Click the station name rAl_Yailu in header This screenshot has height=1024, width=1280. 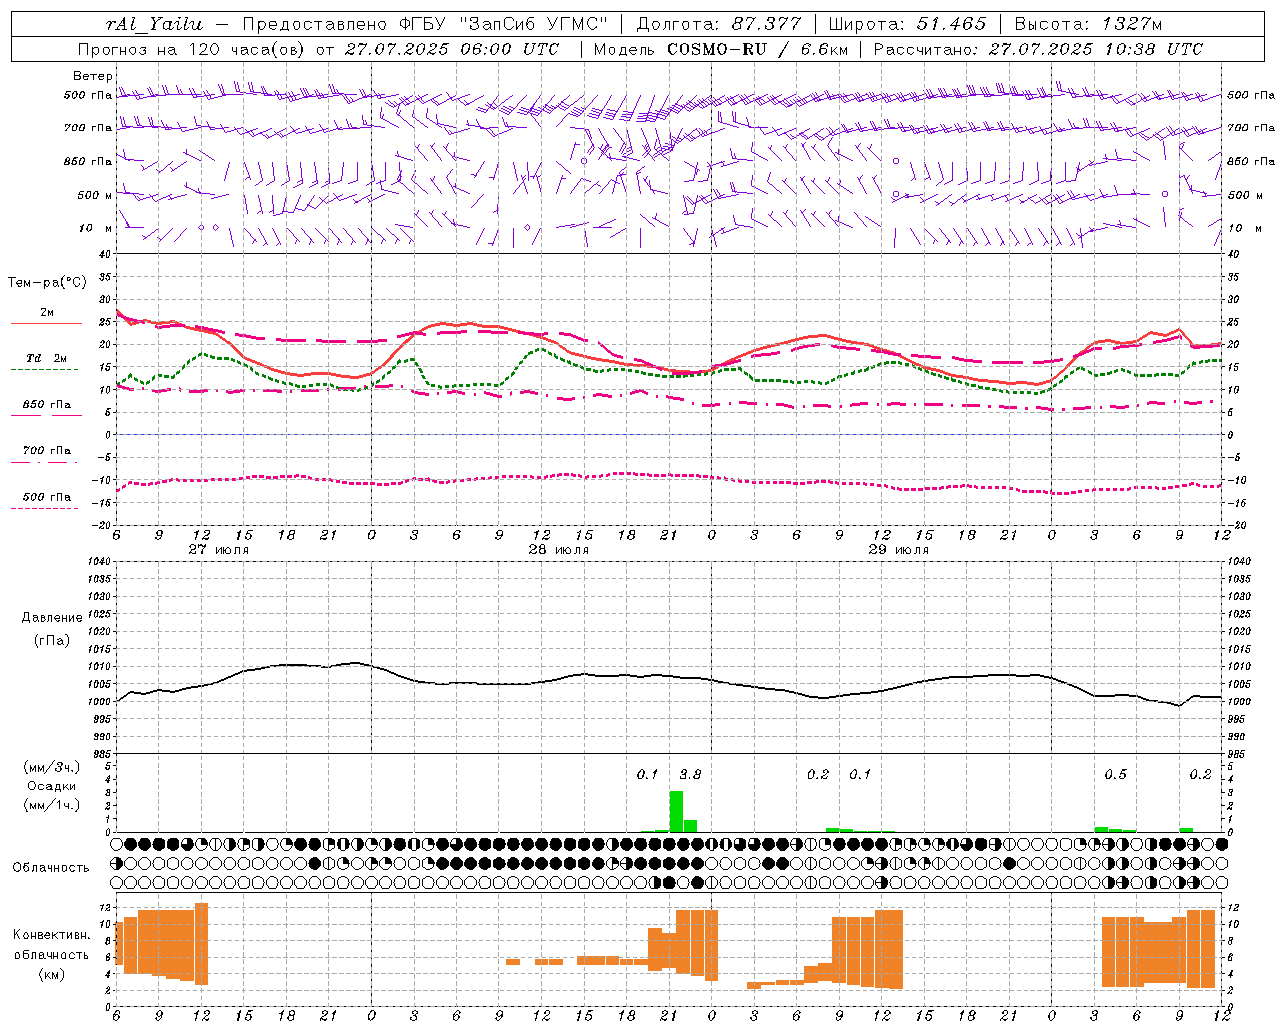154,24
